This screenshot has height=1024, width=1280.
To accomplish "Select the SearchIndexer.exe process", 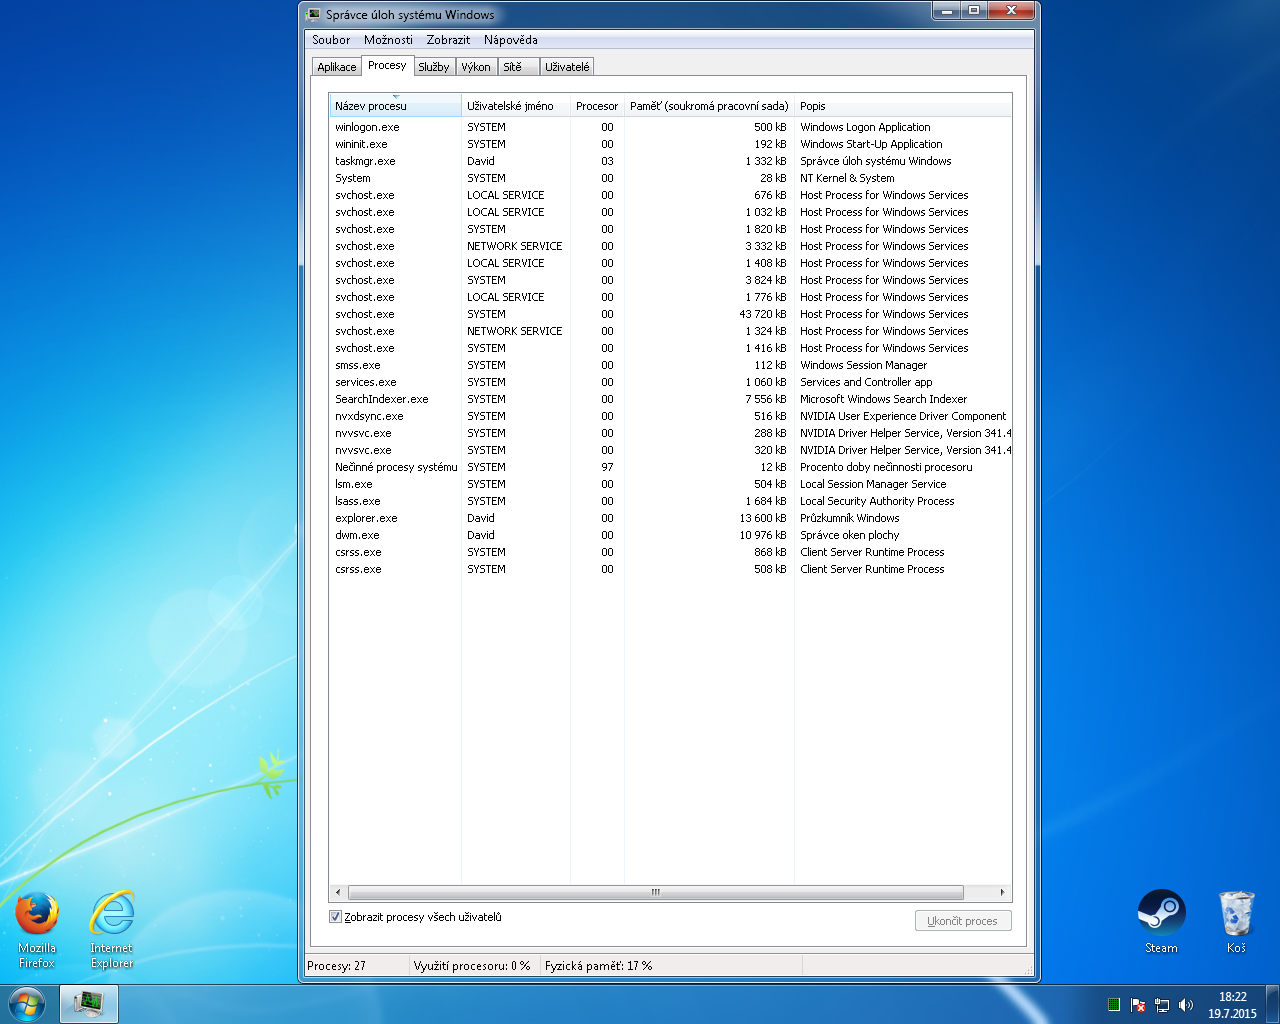I will pyautogui.click(x=670, y=399).
